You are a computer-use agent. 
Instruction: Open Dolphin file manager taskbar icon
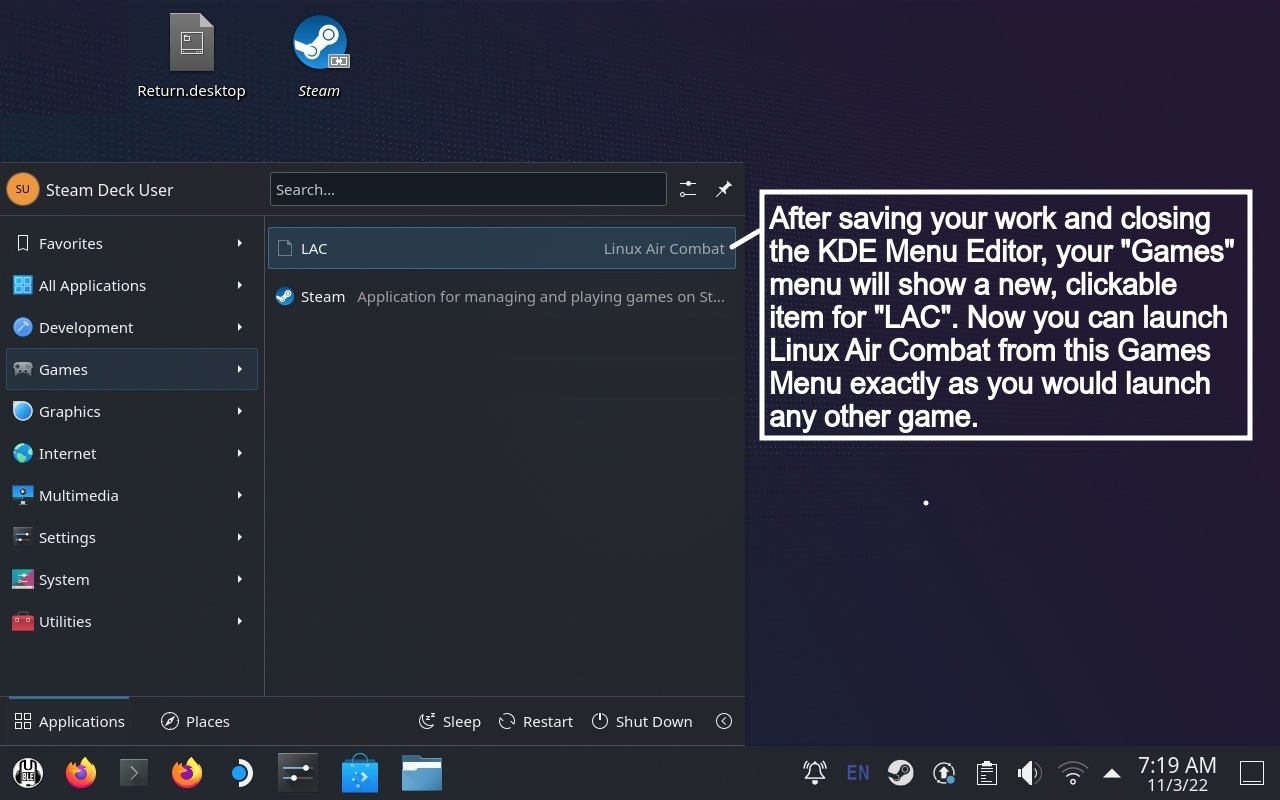(422, 773)
